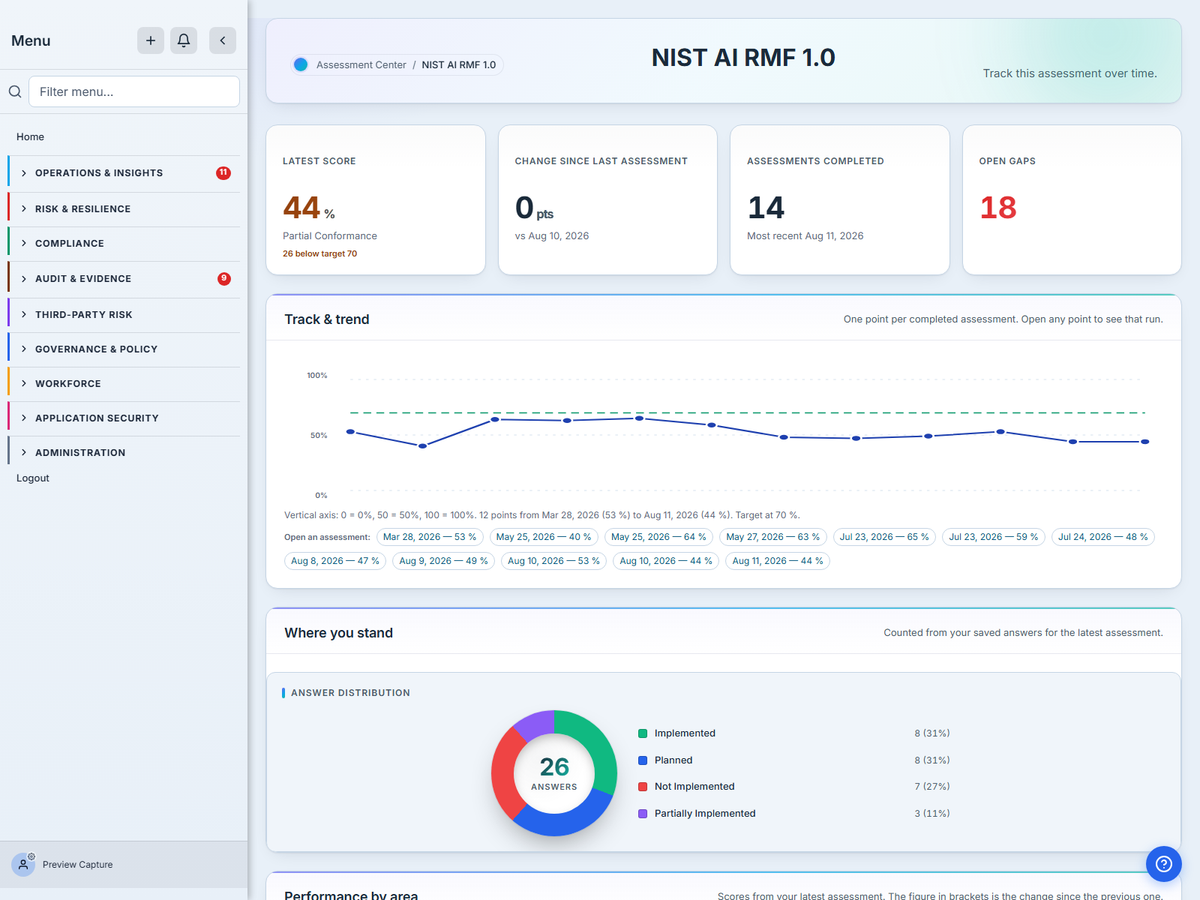Click Partially Implemented count '3 (11%)'

[x=932, y=813]
